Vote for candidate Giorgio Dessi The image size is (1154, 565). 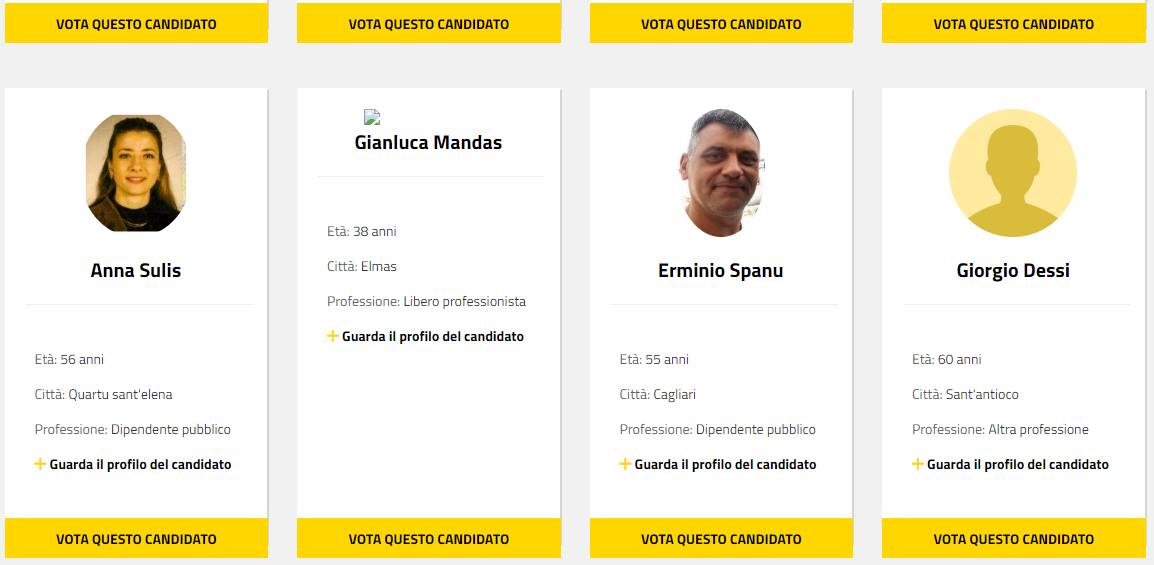[x=1013, y=539]
